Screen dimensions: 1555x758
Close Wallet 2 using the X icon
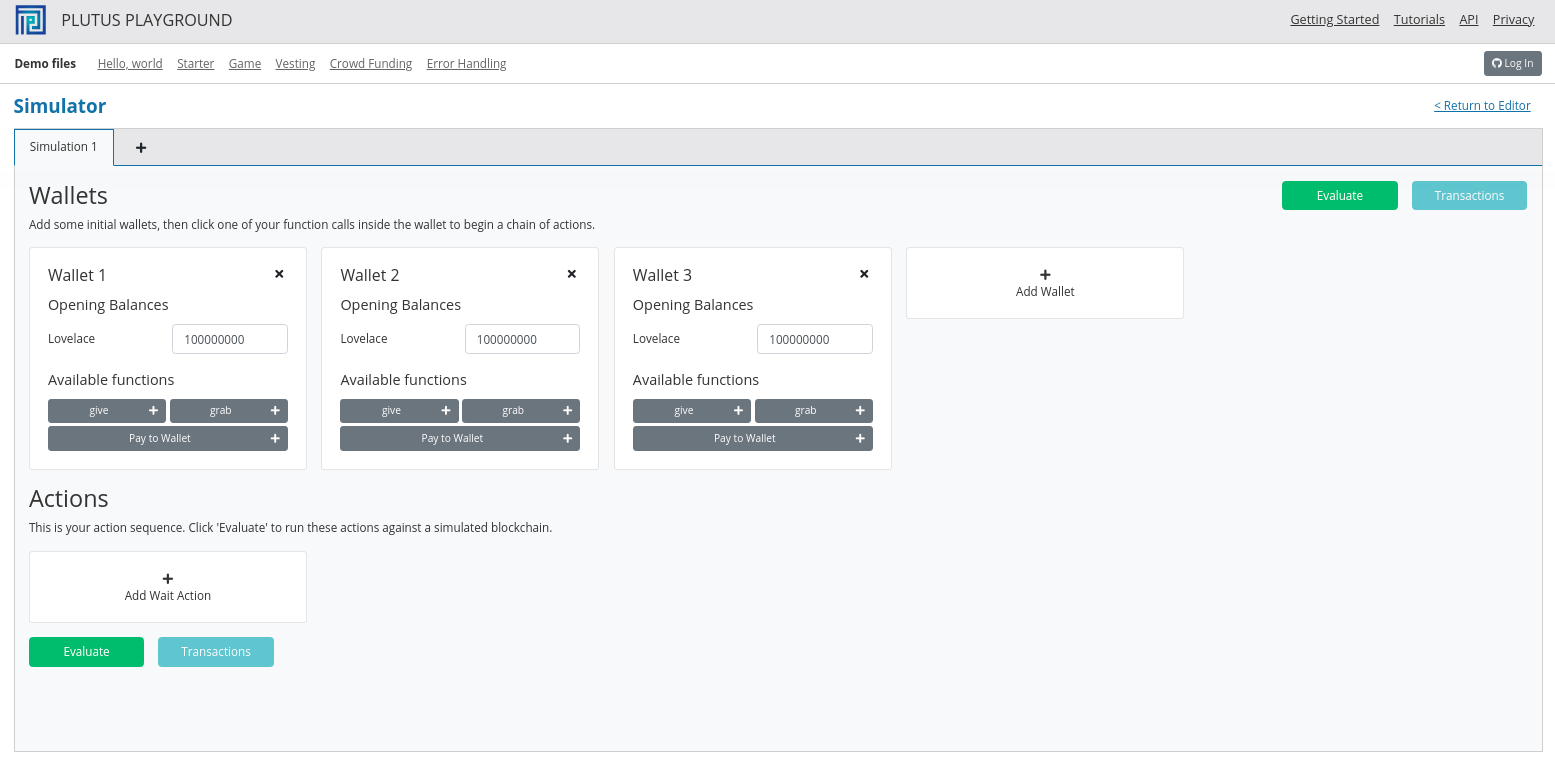click(x=572, y=274)
